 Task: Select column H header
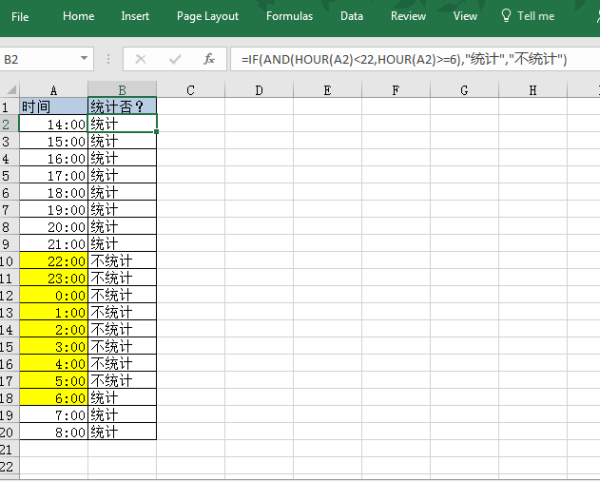click(x=532, y=91)
